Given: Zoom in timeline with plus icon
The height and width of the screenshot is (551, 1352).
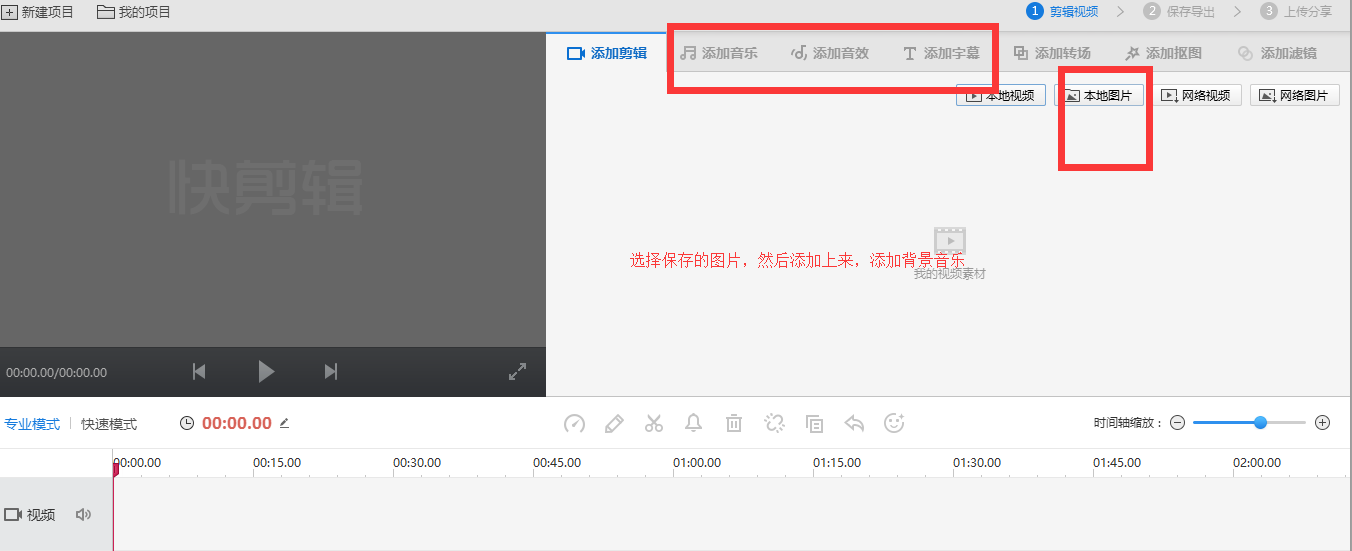Looking at the screenshot, I should pyautogui.click(x=1322, y=423).
